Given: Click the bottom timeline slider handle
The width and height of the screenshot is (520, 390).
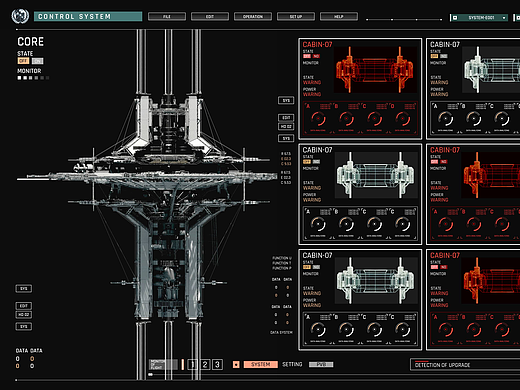Looking at the screenshot, I should [x=151, y=374].
